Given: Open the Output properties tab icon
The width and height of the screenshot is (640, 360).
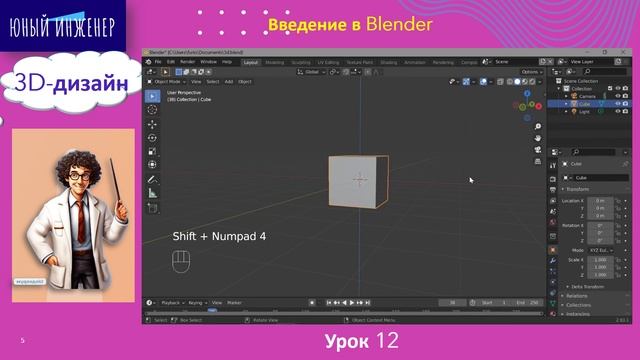Looking at the screenshot, I should [553, 190].
